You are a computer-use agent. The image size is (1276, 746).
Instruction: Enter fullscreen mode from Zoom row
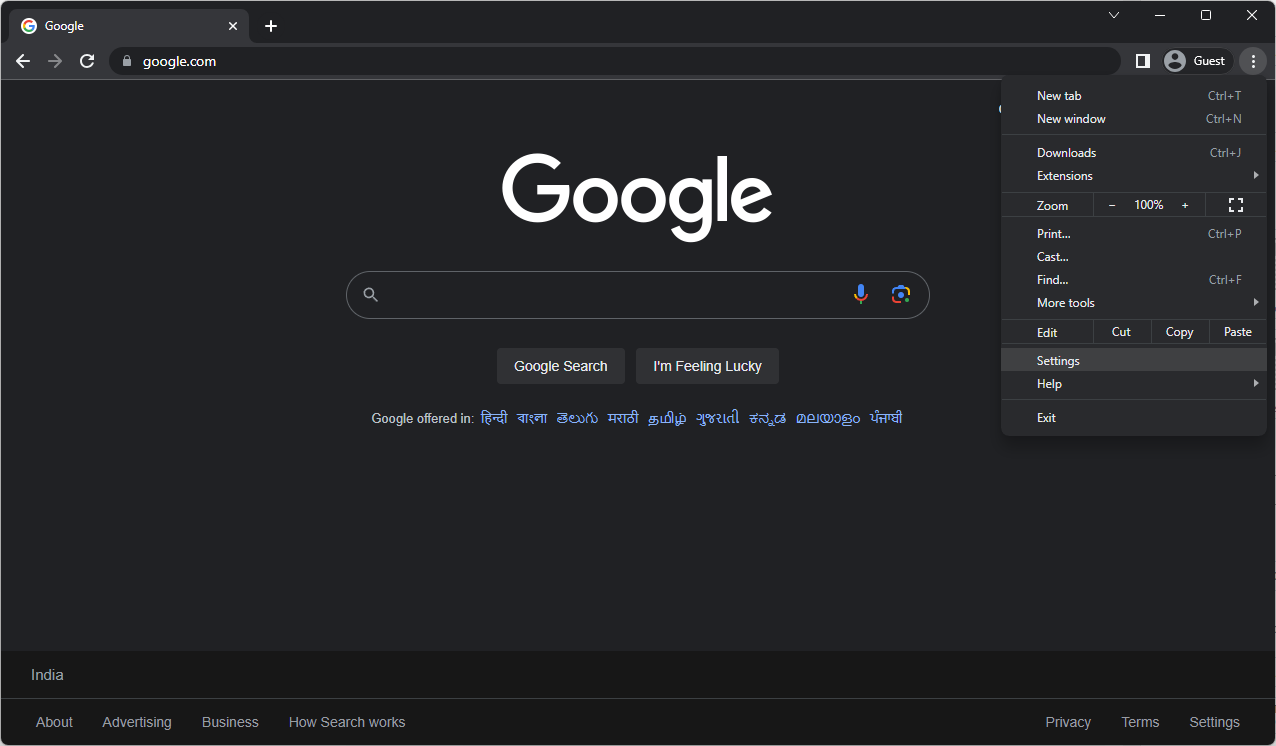[1235, 205]
